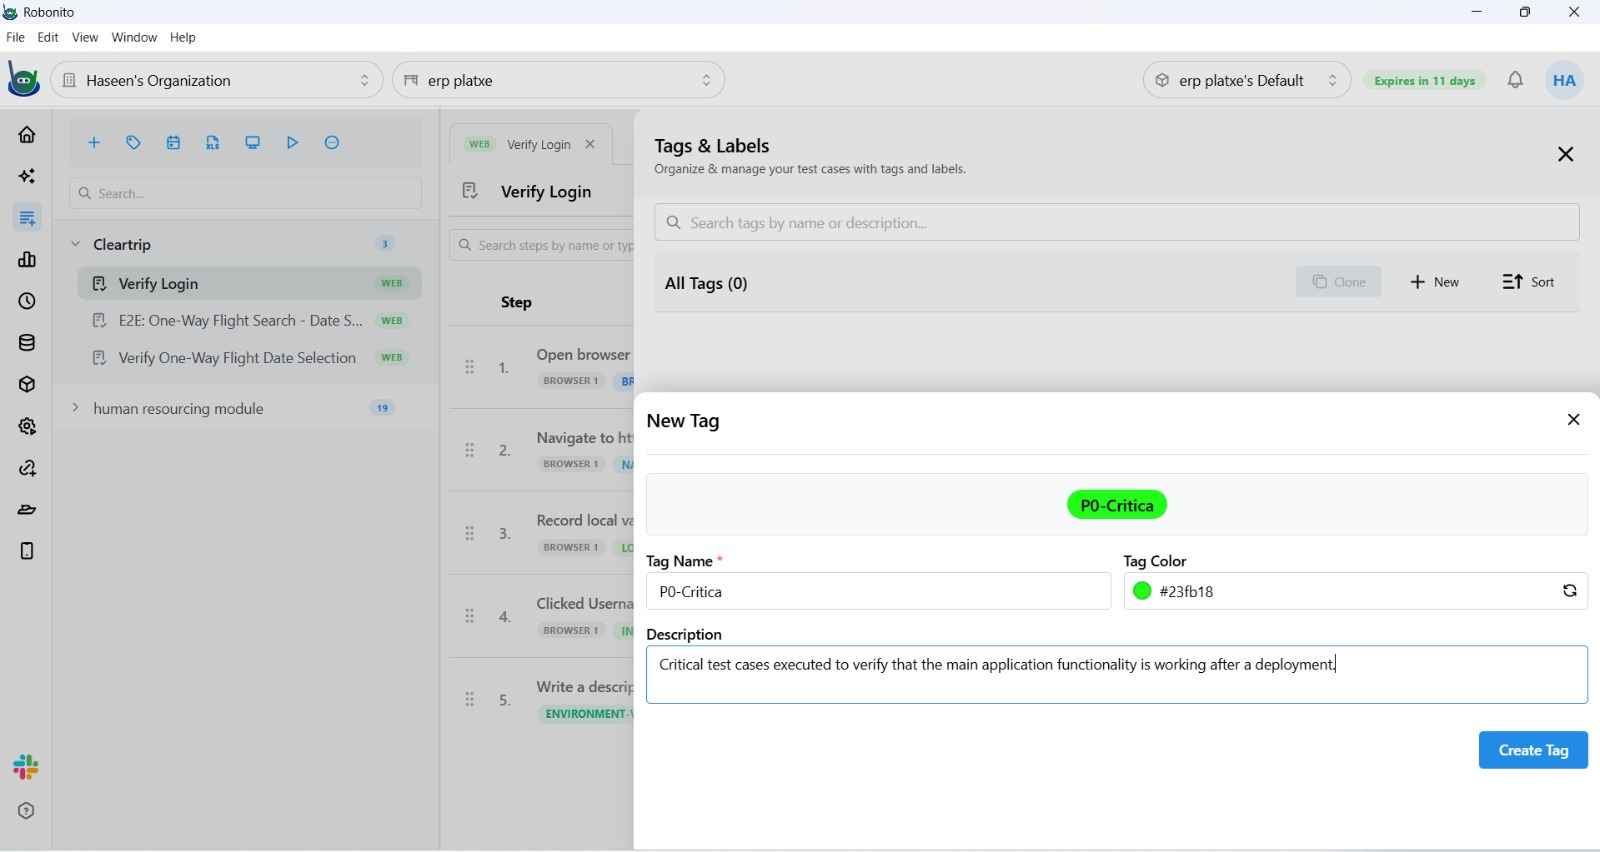Add new item with plus toolbar icon
The width and height of the screenshot is (1600, 852).
point(94,143)
